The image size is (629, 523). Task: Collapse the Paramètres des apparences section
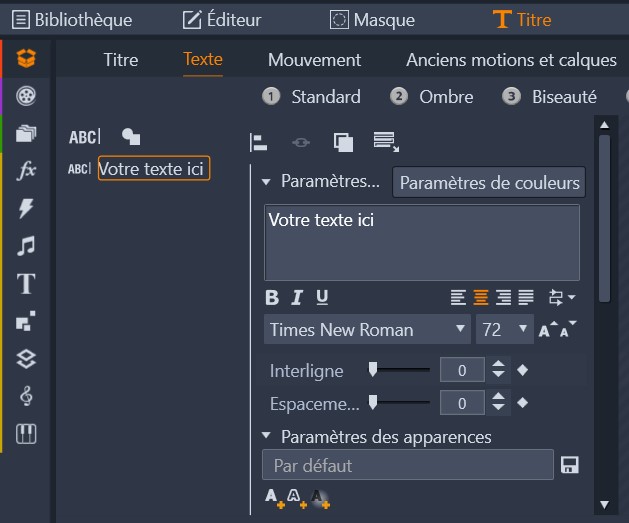point(267,436)
